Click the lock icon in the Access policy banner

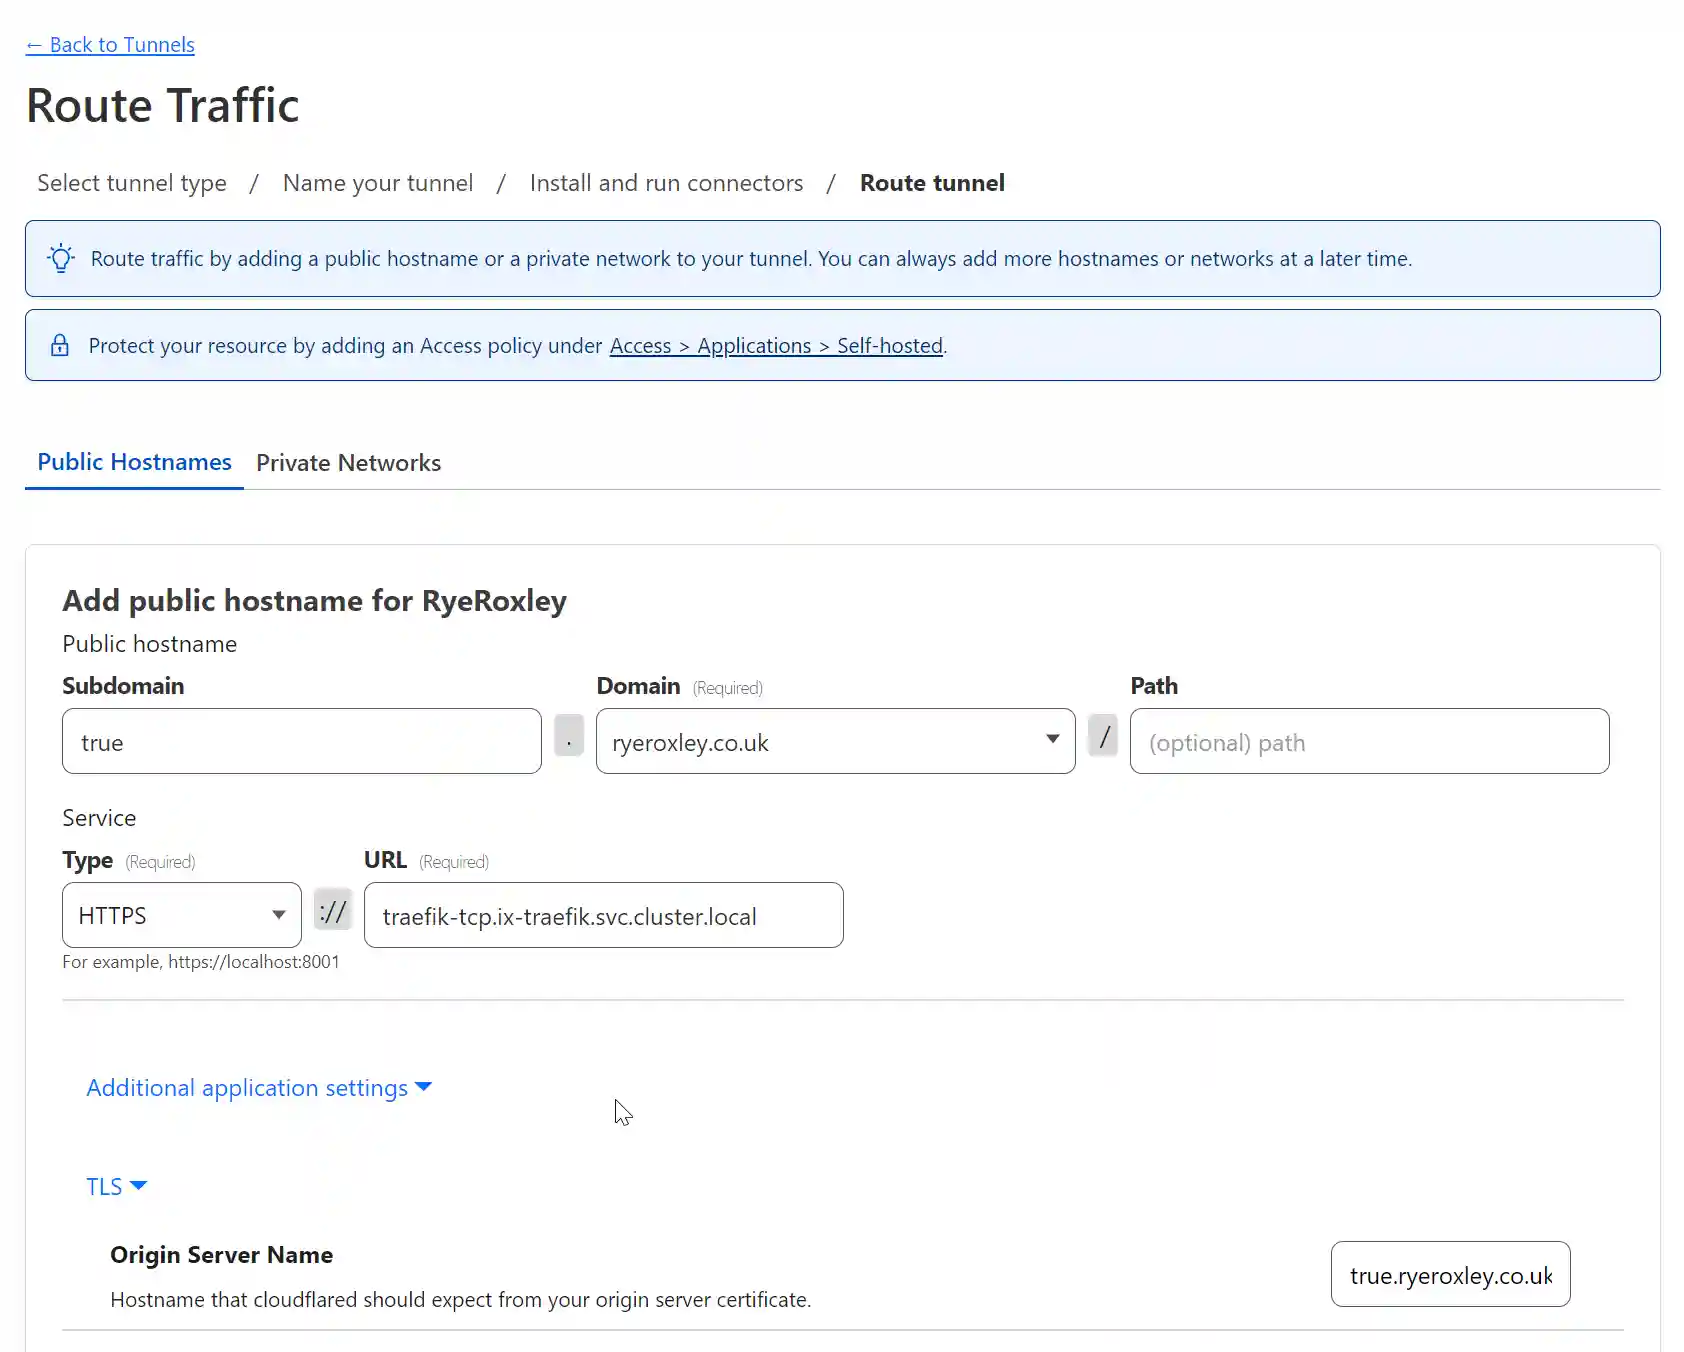pos(60,345)
